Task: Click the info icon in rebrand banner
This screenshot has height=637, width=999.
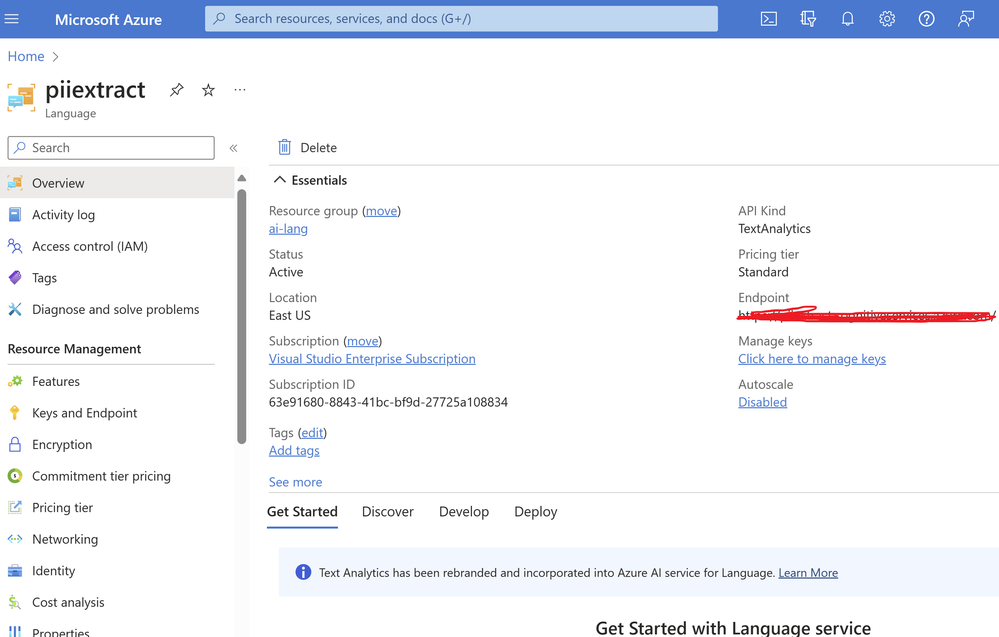Action: tap(303, 572)
